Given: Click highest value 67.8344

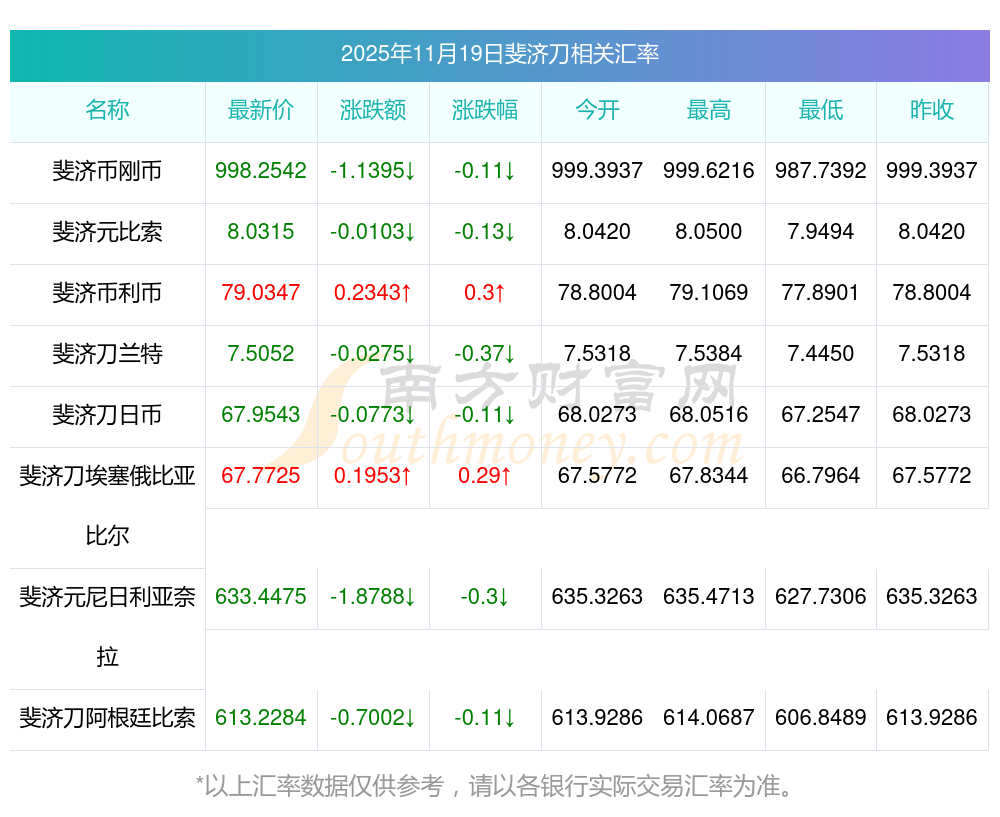Looking at the screenshot, I should point(709,476).
